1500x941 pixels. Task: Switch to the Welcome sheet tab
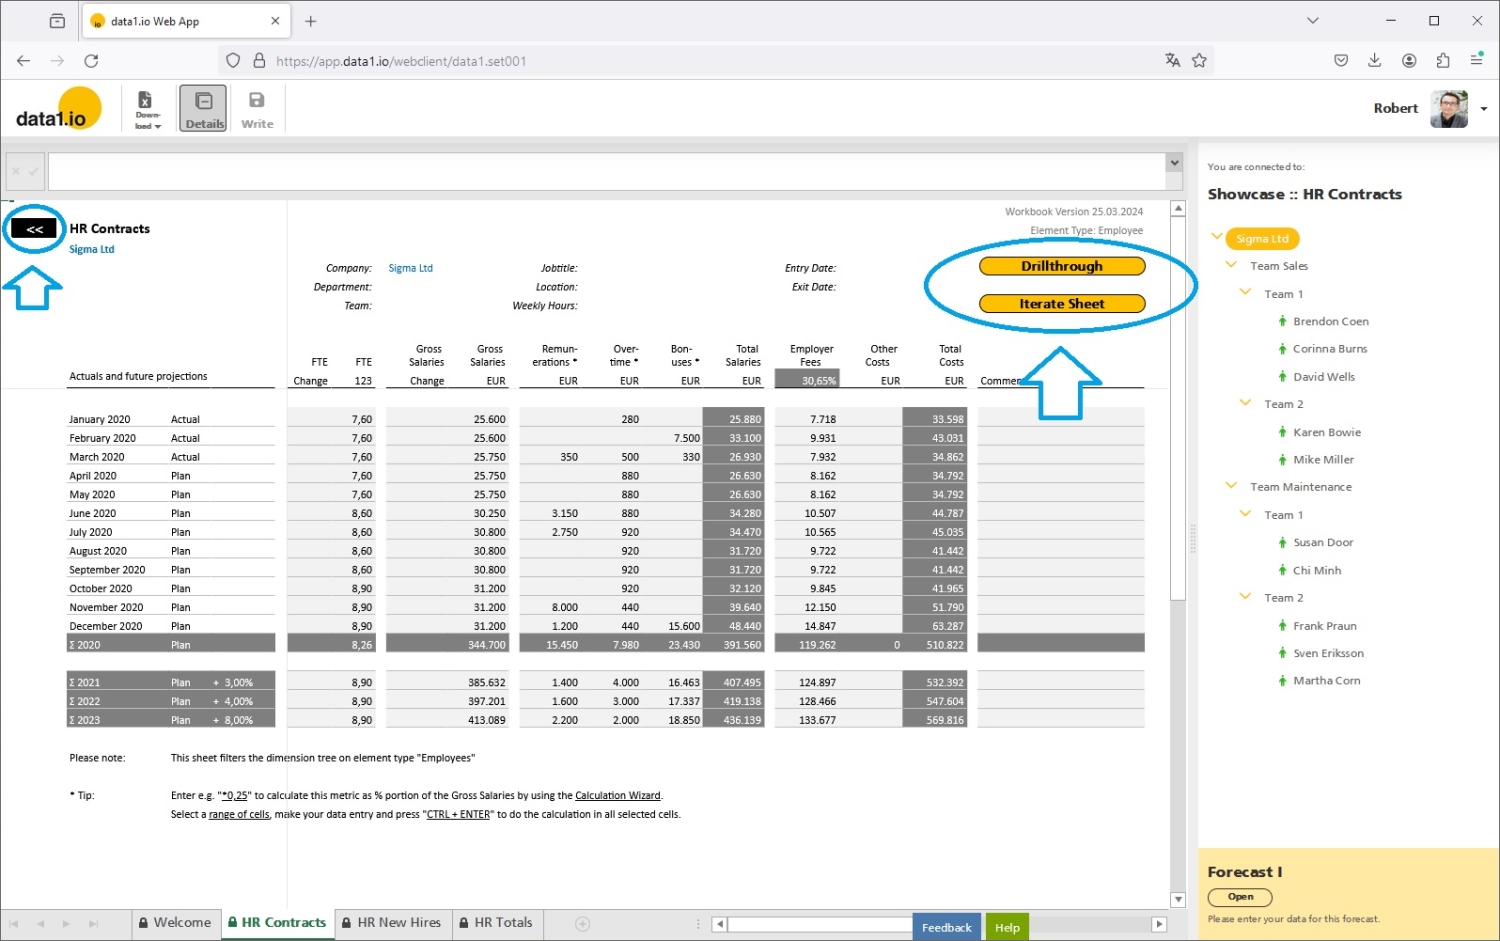click(x=175, y=923)
